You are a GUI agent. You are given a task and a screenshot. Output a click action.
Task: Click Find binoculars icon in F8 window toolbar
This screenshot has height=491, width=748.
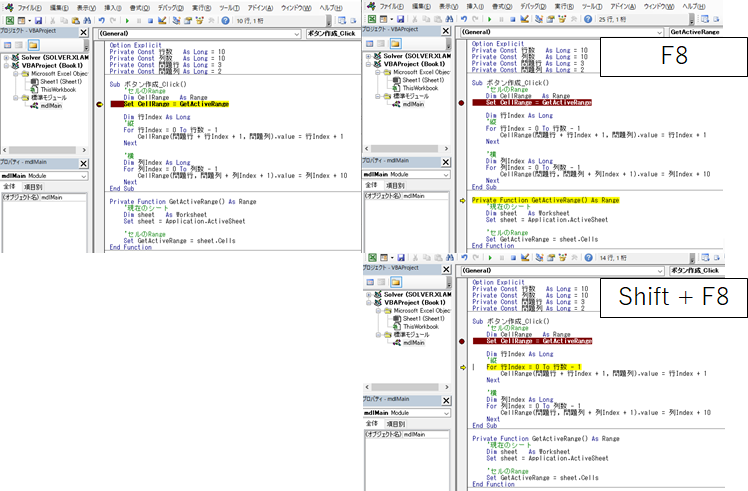449,19
